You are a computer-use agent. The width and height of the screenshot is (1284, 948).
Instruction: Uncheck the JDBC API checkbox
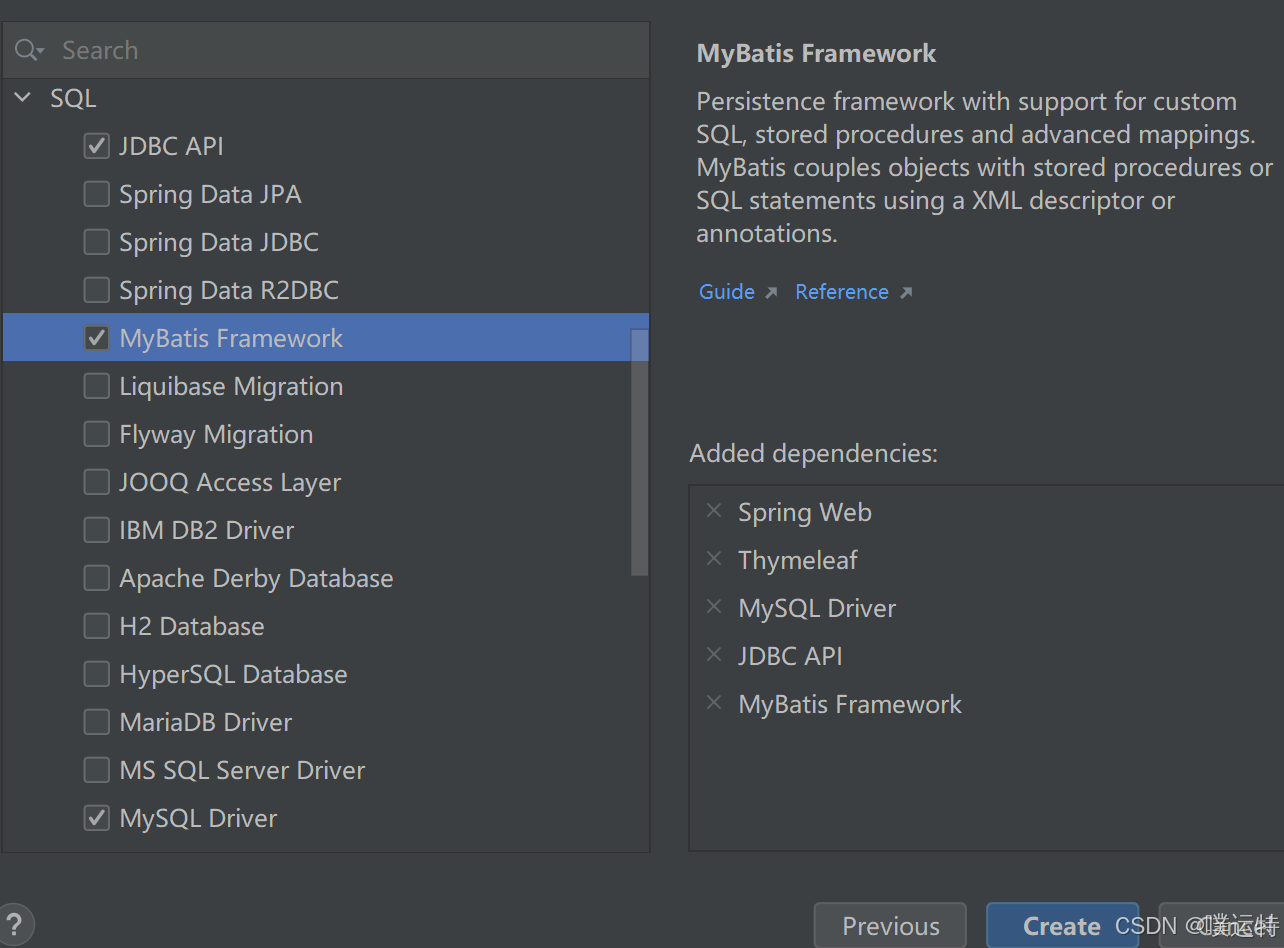[x=97, y=146]
